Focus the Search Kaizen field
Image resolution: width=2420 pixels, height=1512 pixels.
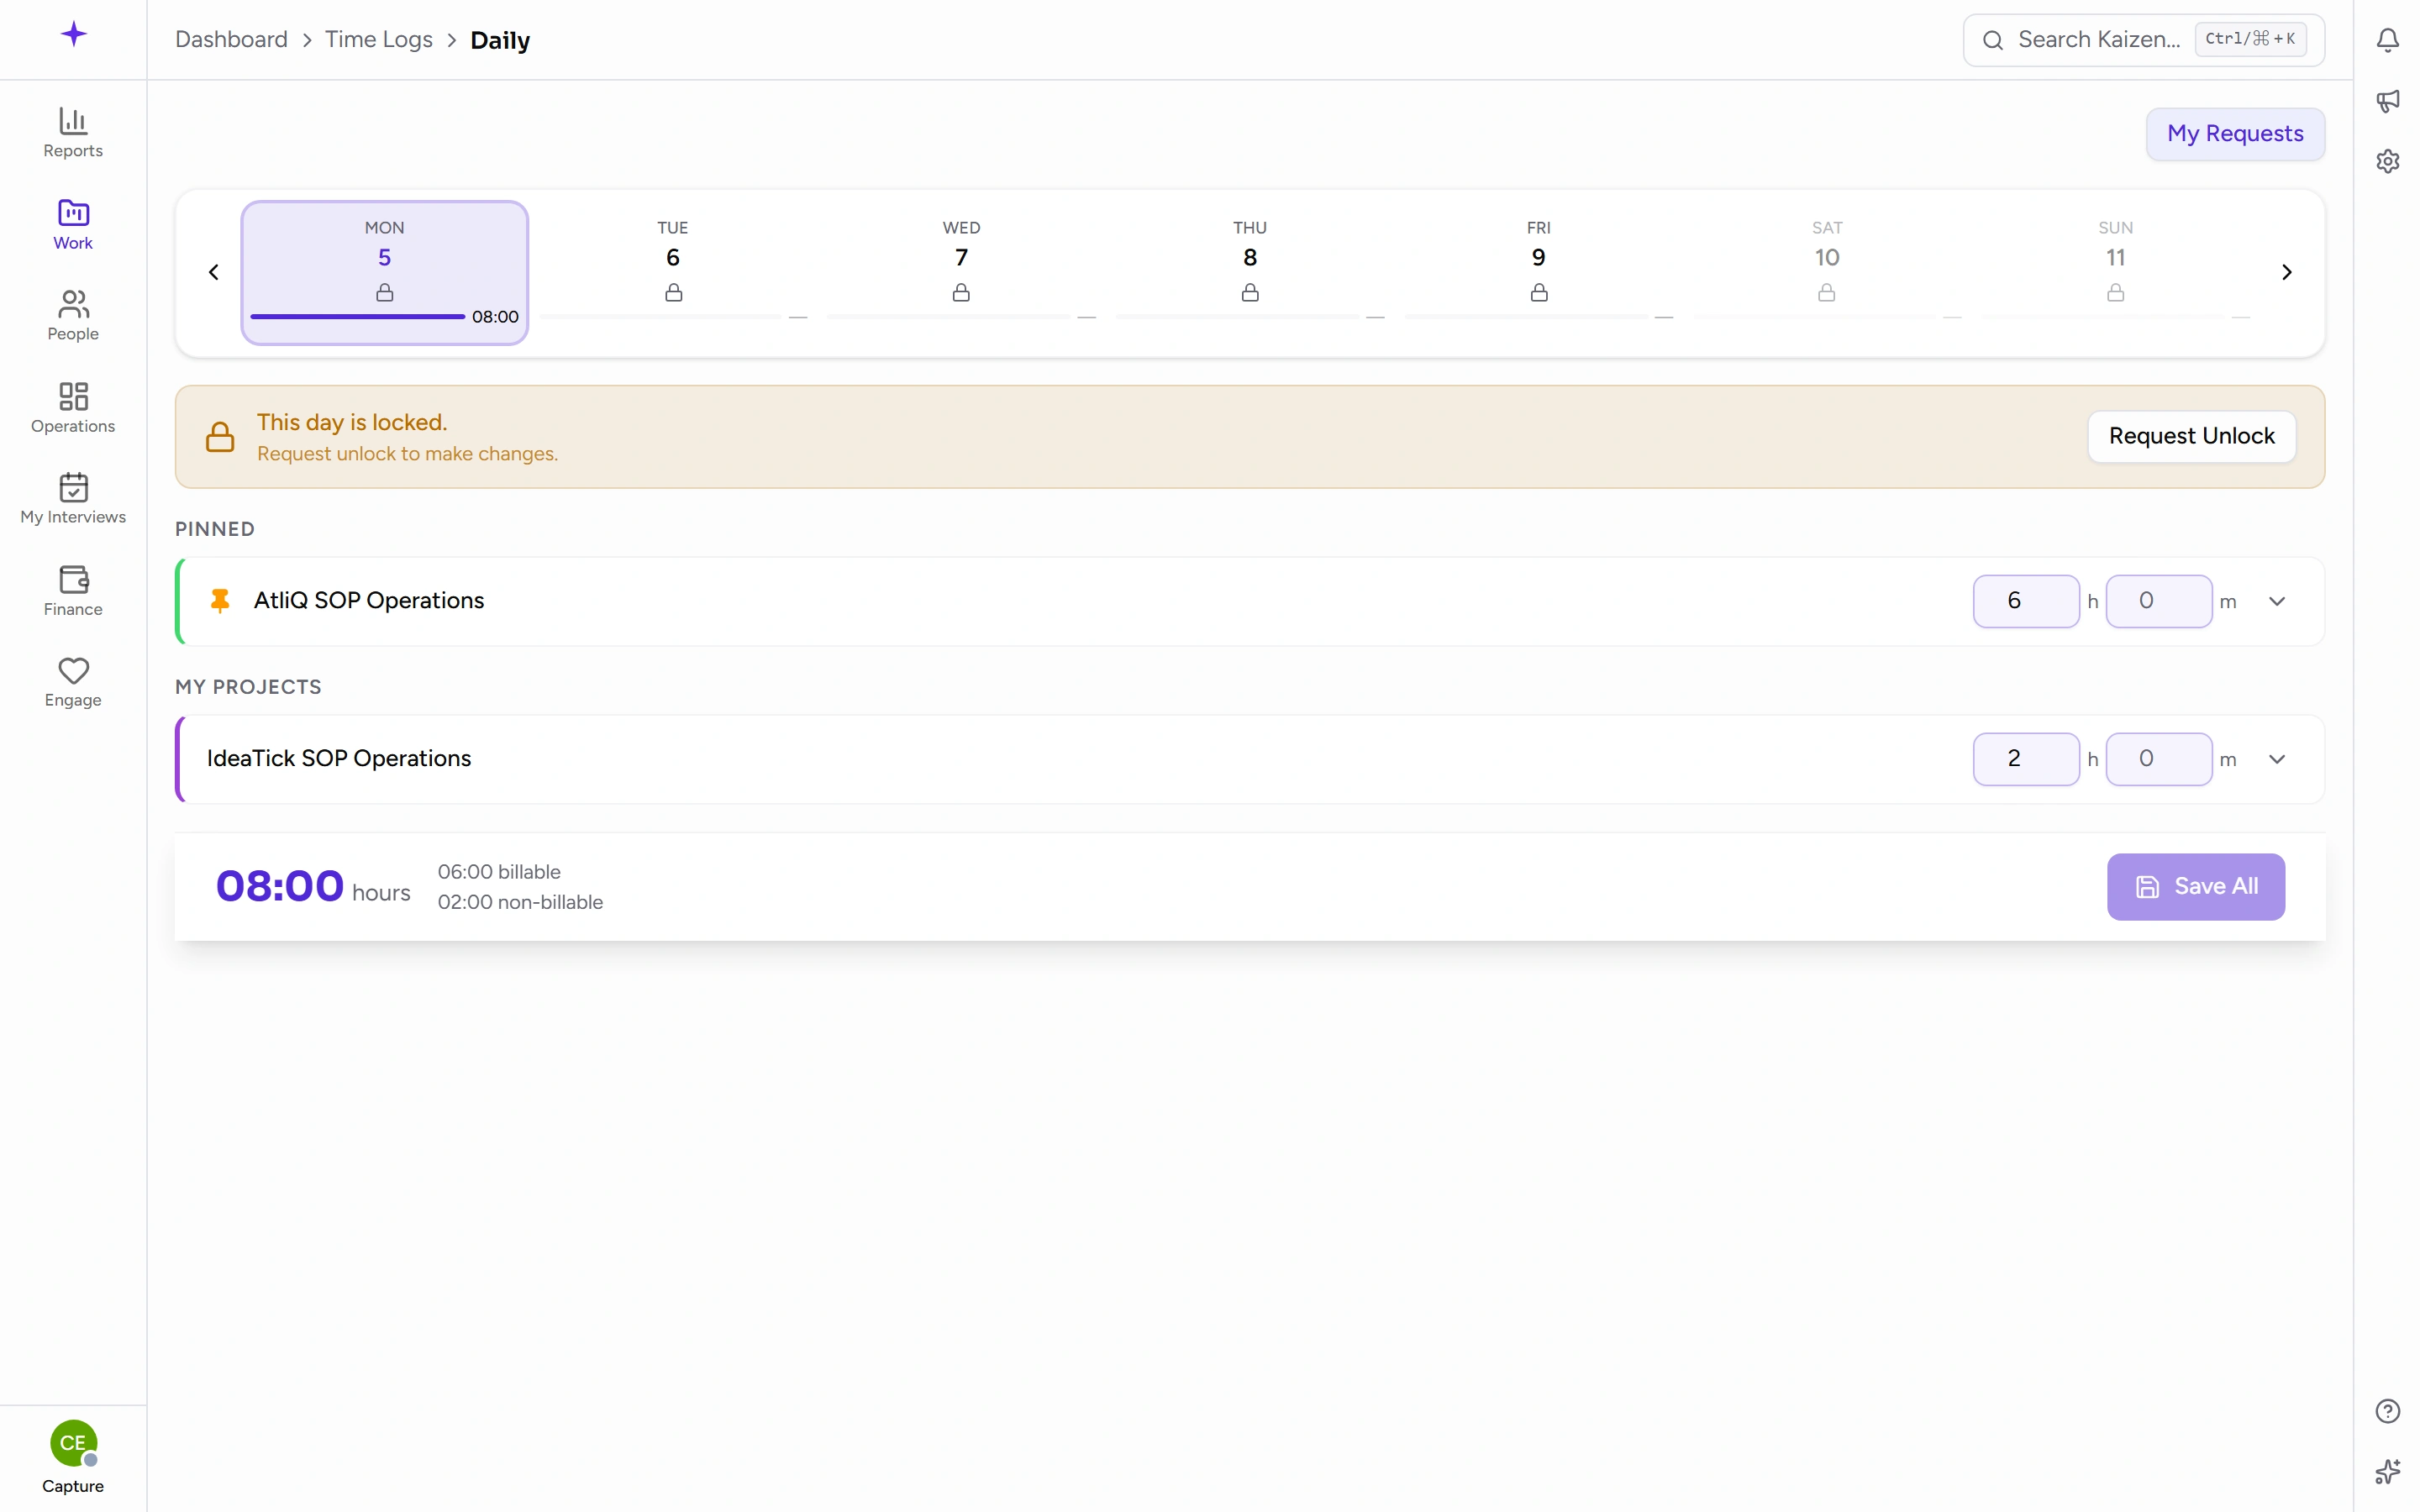[x=2143, y=40]
